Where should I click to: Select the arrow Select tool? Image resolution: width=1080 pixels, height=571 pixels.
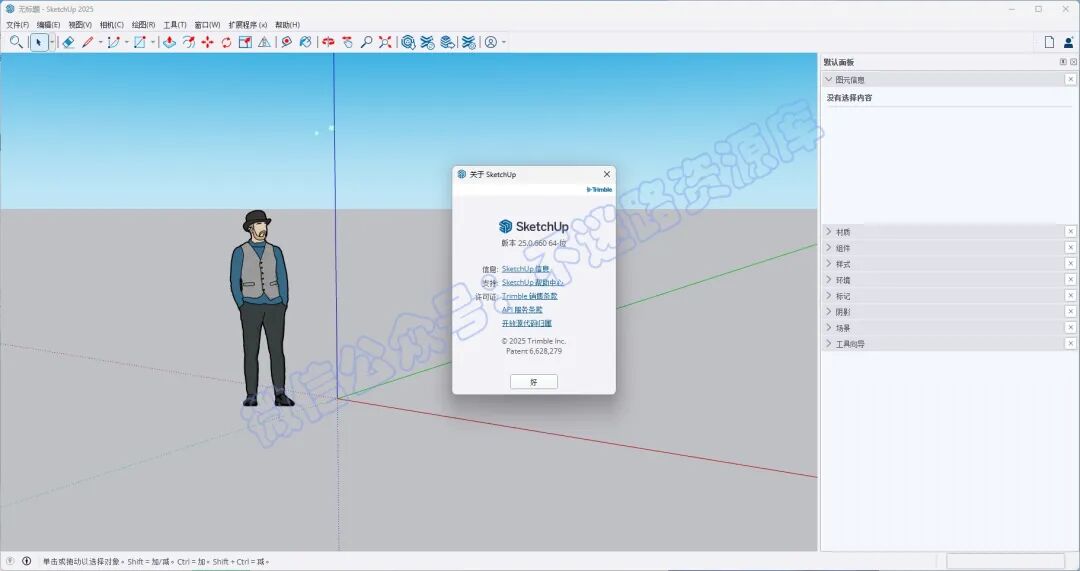pyautogui.click(x=39, y=42)
